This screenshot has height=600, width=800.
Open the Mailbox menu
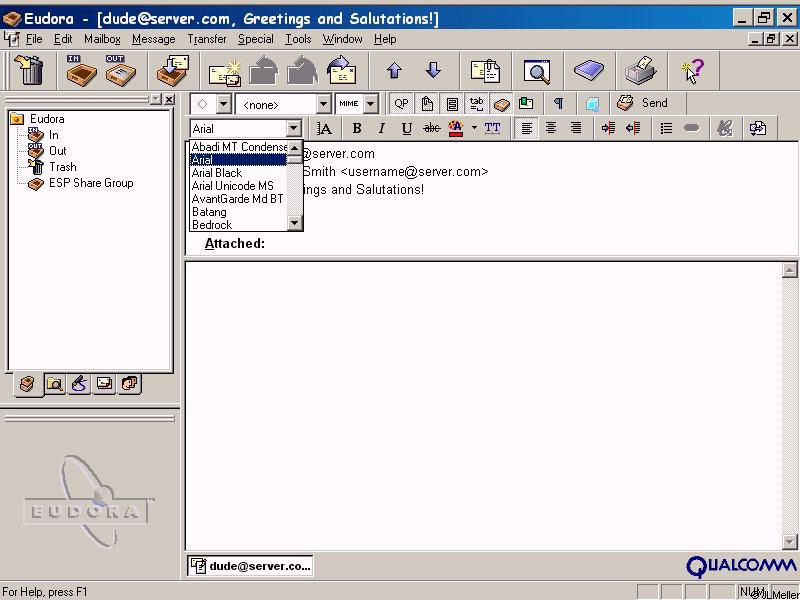(x=102, y=39)
